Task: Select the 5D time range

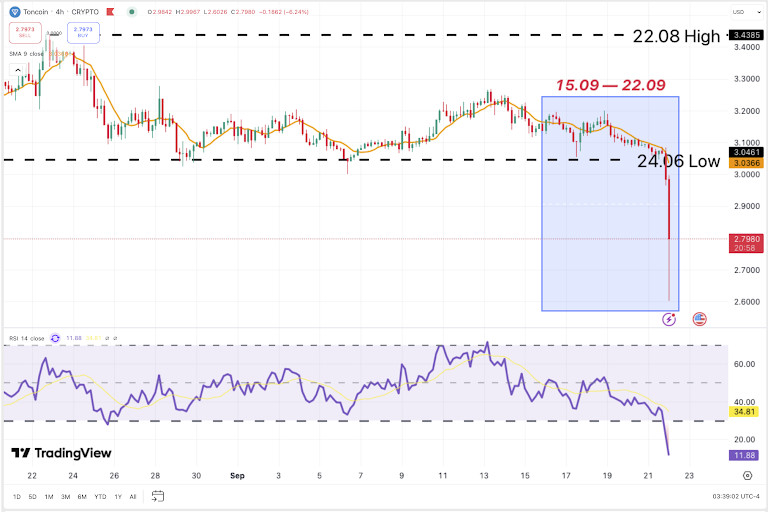Action: pos(32,497)
